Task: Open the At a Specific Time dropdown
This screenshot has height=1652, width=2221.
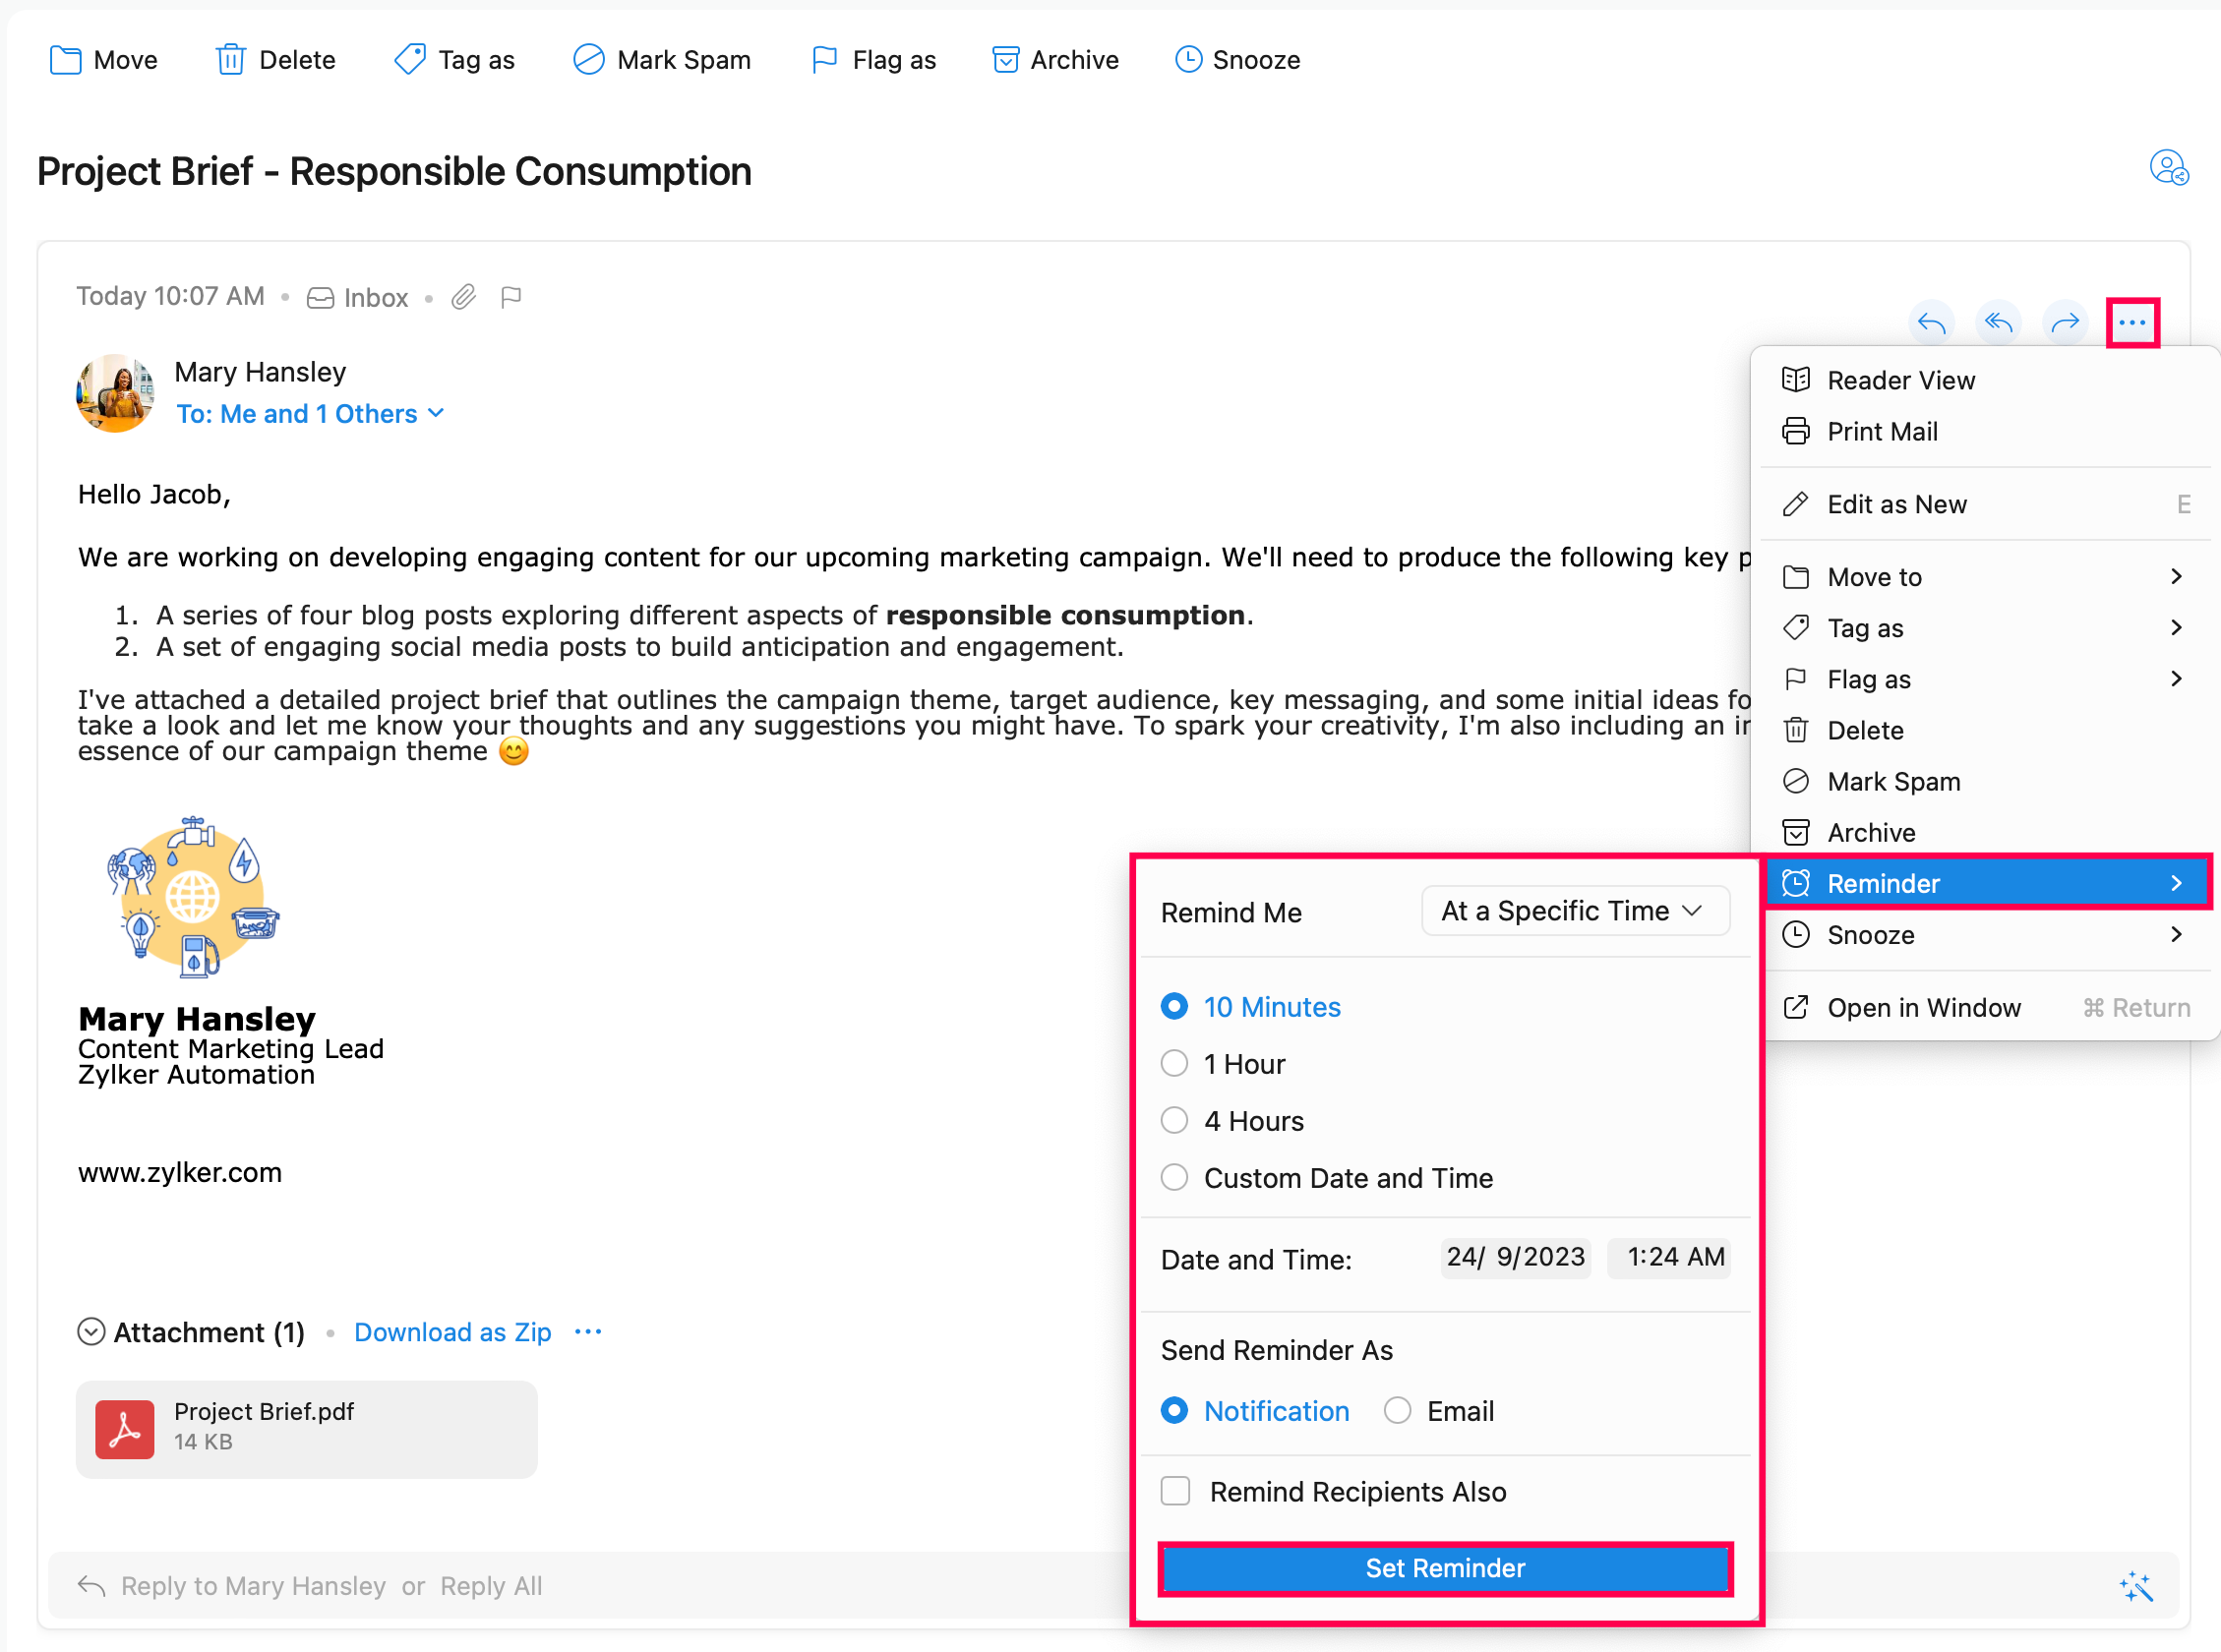Action: pyautogui.click(x=1574, y=911)
